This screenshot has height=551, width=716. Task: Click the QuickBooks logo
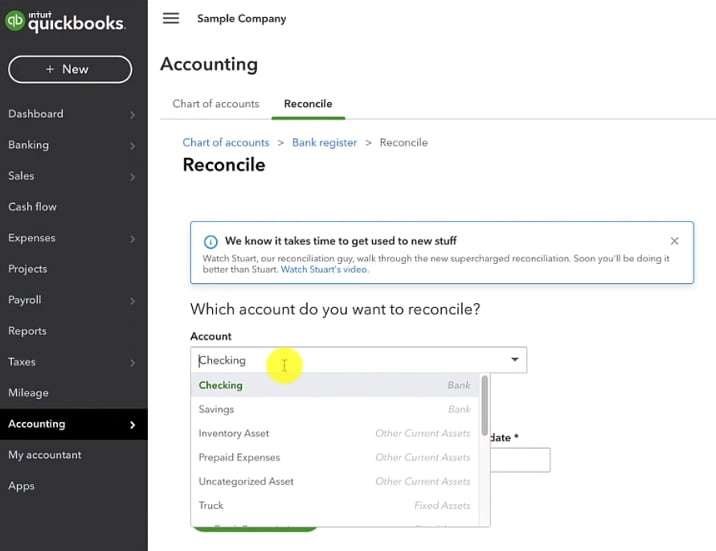[64, 21]
